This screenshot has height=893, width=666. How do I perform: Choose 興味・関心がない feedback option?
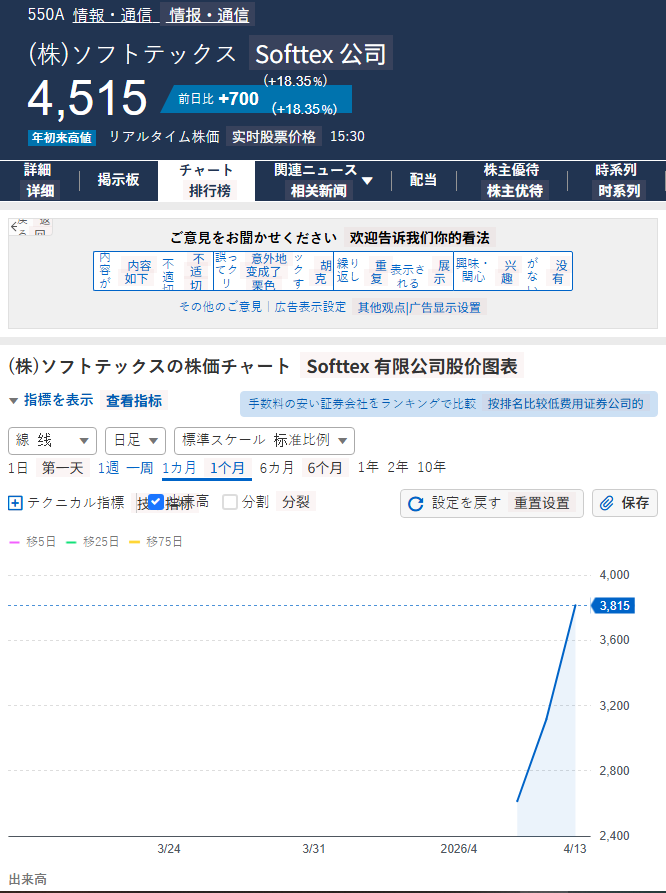pyautogui.click(x=513, y=271)
